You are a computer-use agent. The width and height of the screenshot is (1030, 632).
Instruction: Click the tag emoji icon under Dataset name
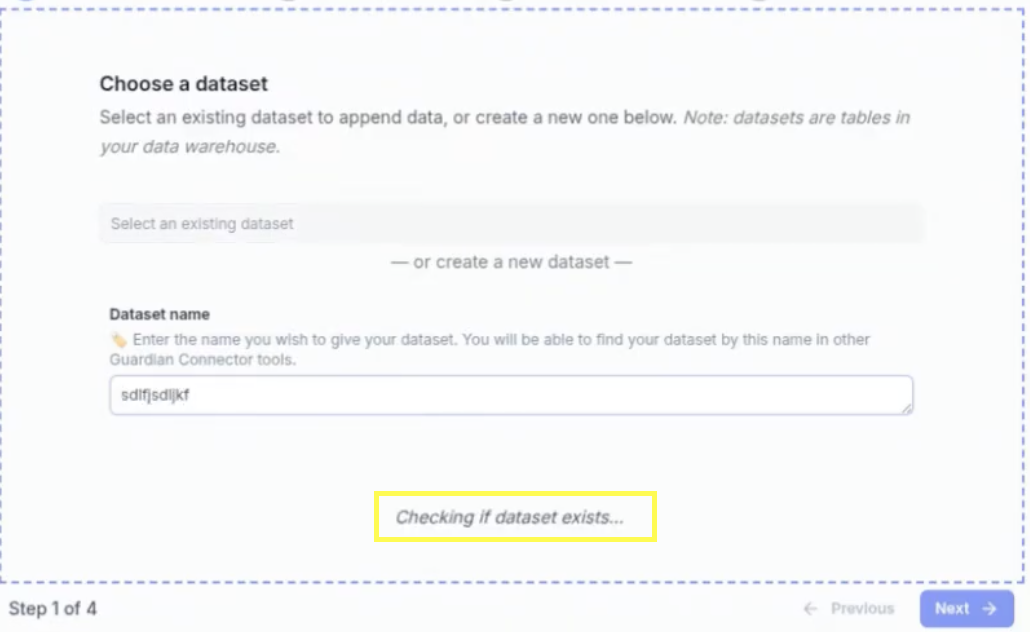(118, 340)
